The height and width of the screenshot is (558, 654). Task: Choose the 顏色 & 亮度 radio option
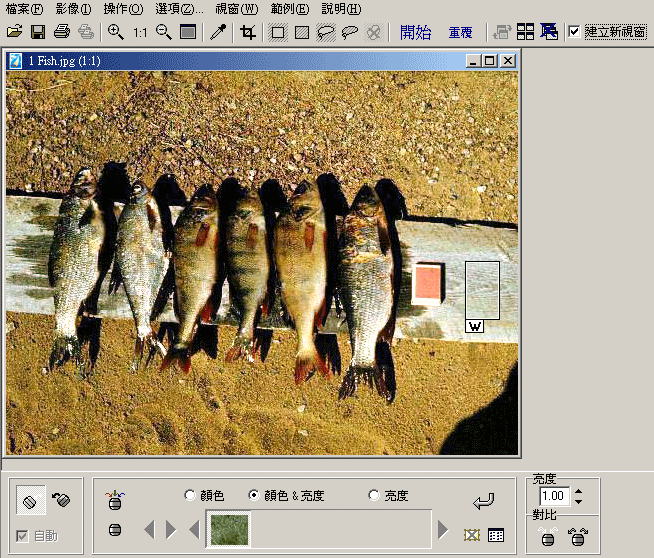click(x=254, y=495)
